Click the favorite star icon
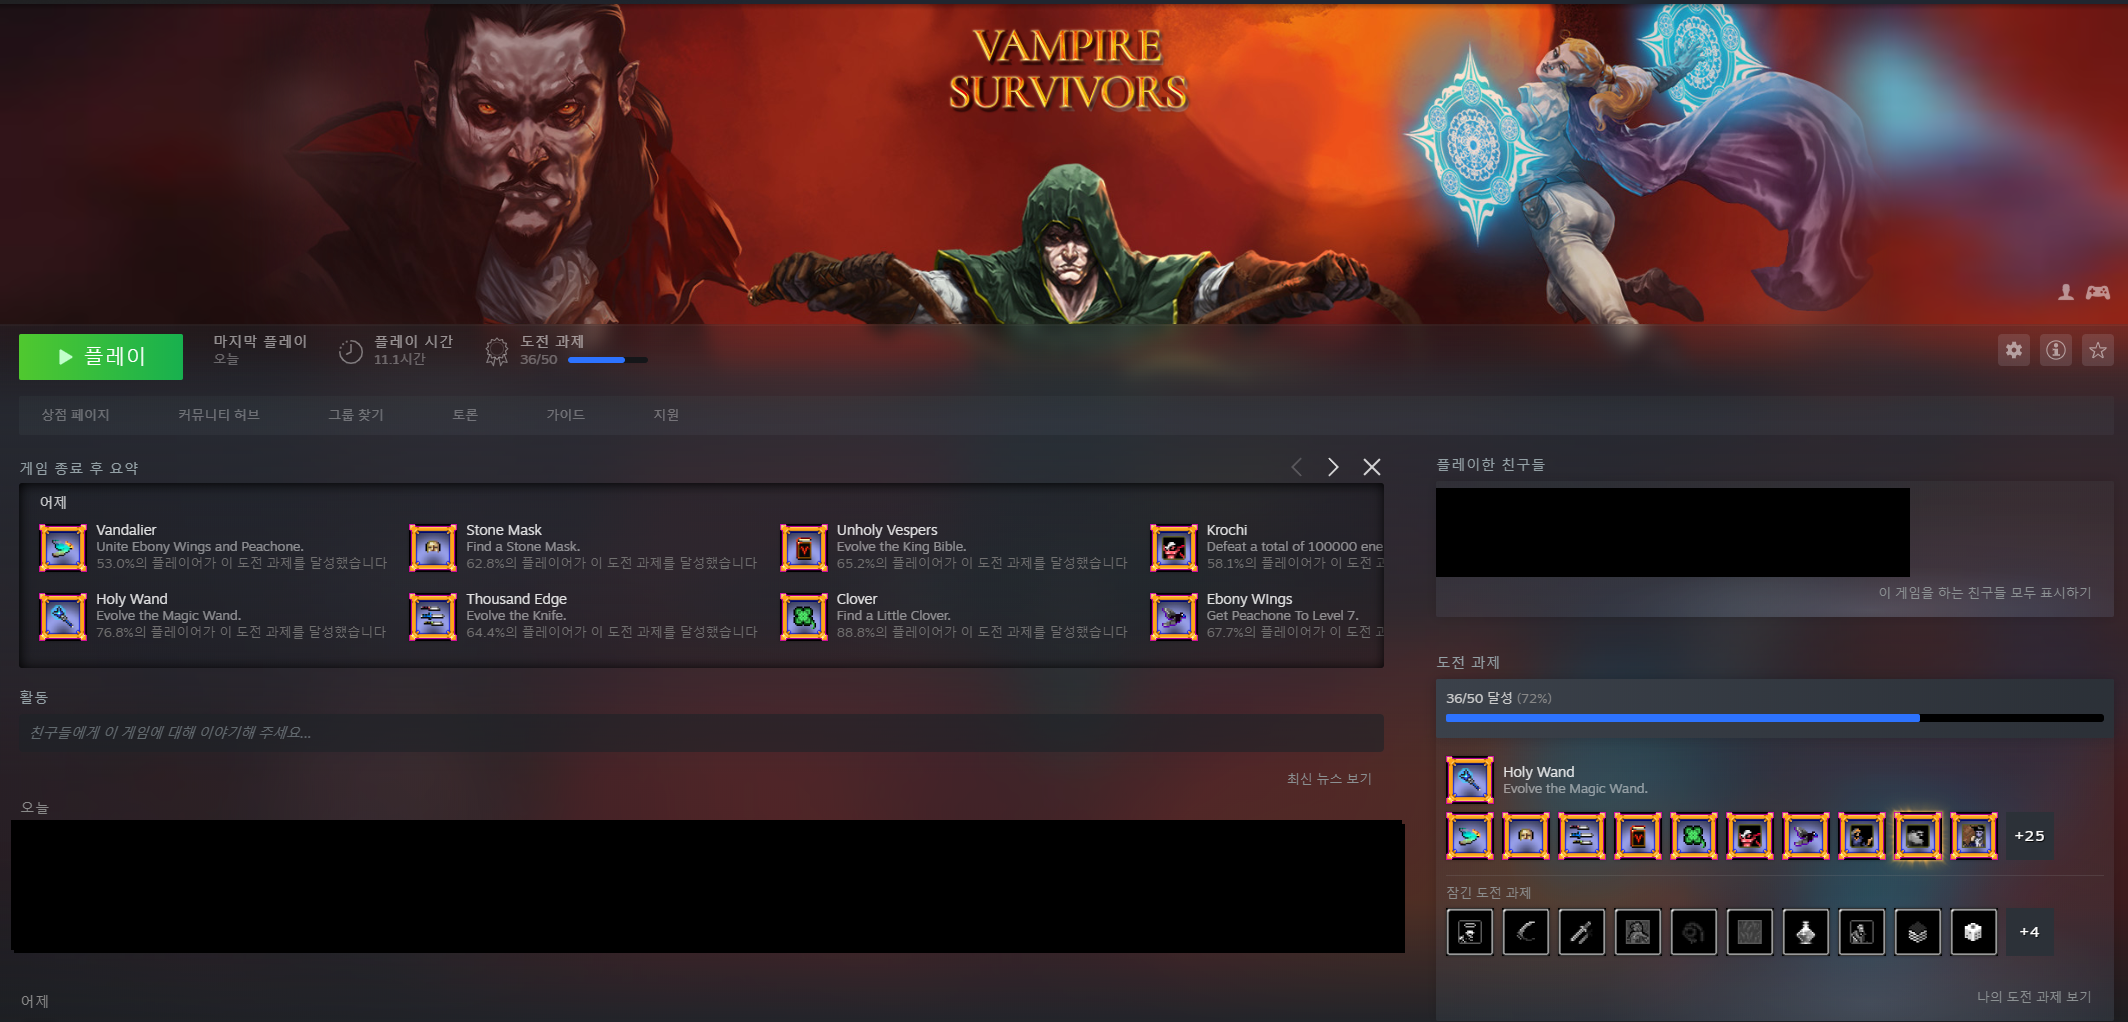This screenshot has width=2128, height=1022. tap(2098, 350)
